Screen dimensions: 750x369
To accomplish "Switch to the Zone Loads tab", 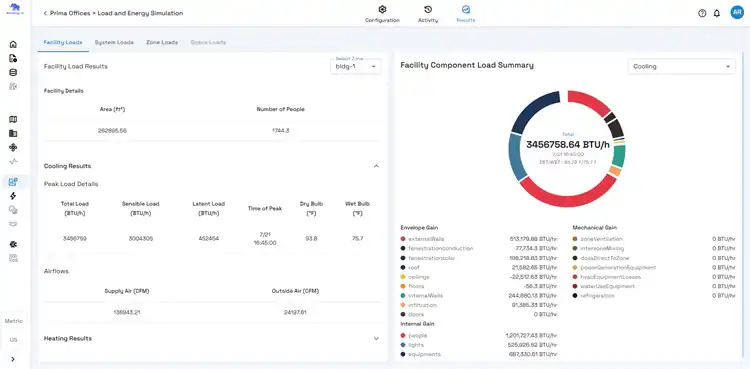I will tap(162, 43).
